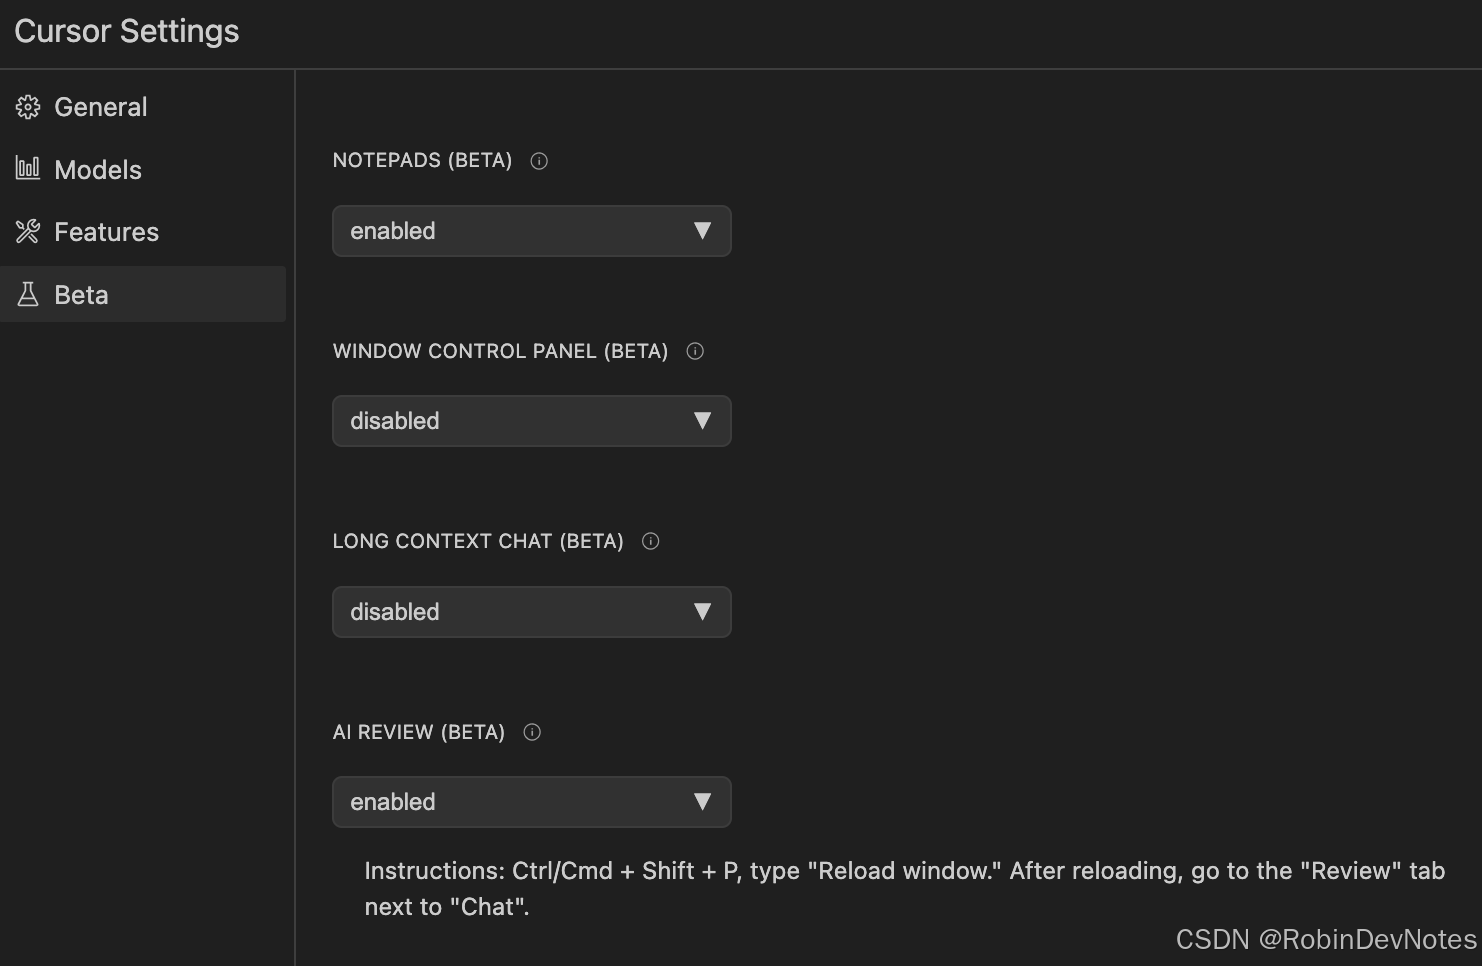Click the flask icon beside Beta
Viewport: 1482px width, 966px height.
pyautogui.click(x=28, y=295)
